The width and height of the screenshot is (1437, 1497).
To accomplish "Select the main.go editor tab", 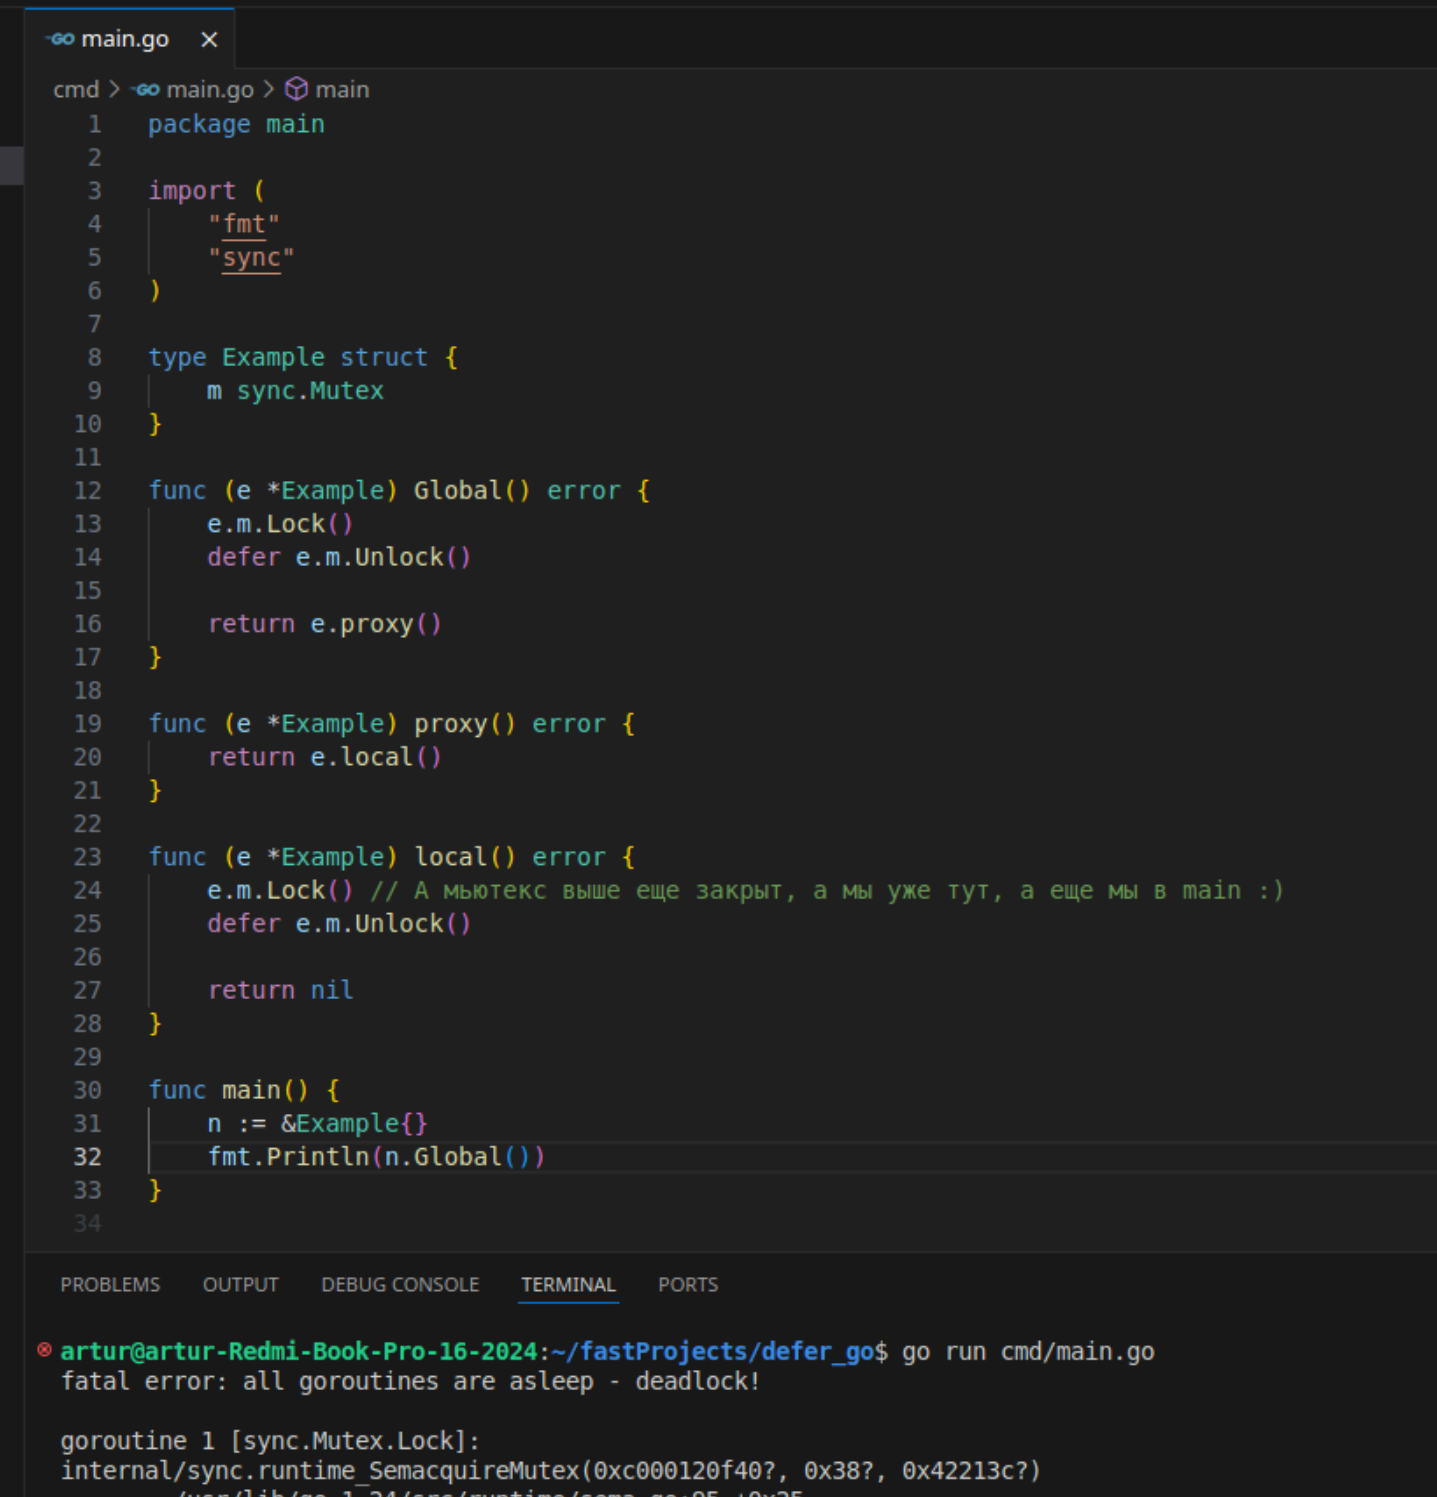I will pos(130,39).
